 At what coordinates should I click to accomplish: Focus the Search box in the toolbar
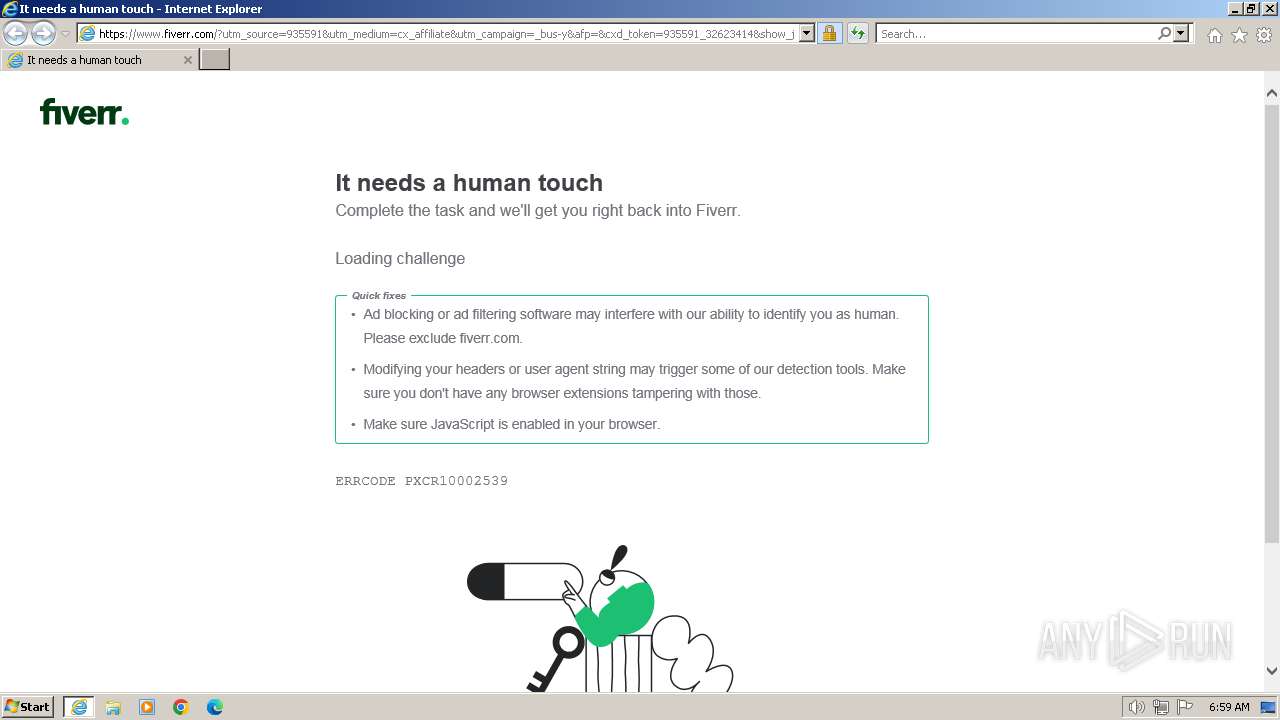1016,34
